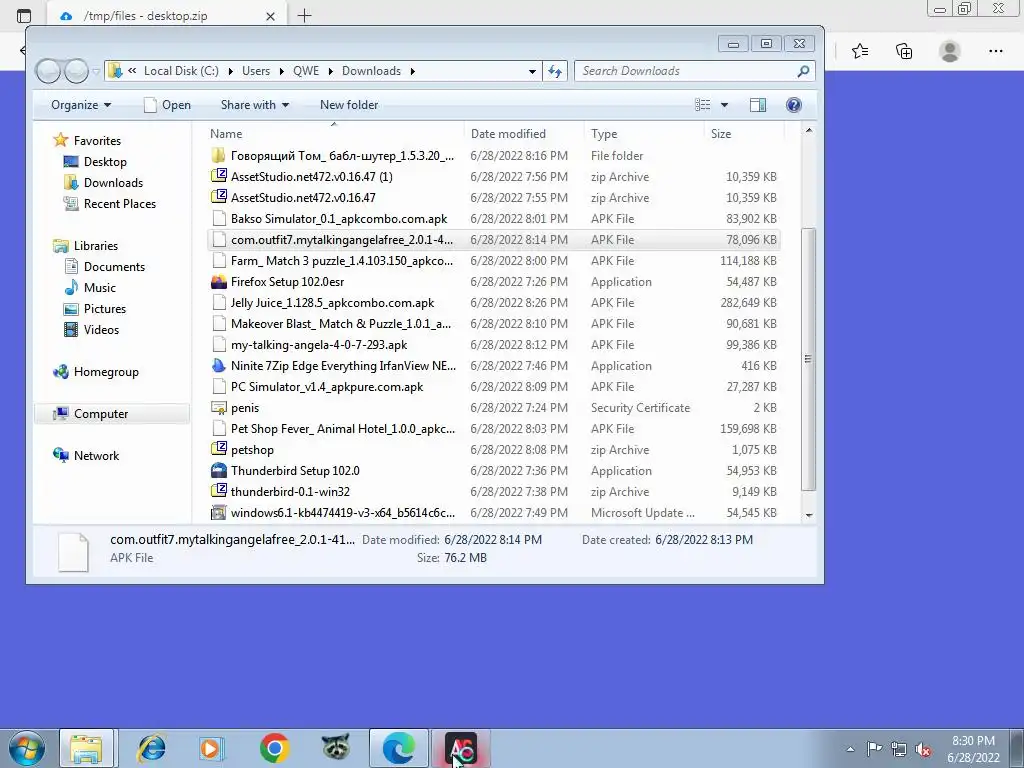Click the Help question mark icon

[793, 105]
